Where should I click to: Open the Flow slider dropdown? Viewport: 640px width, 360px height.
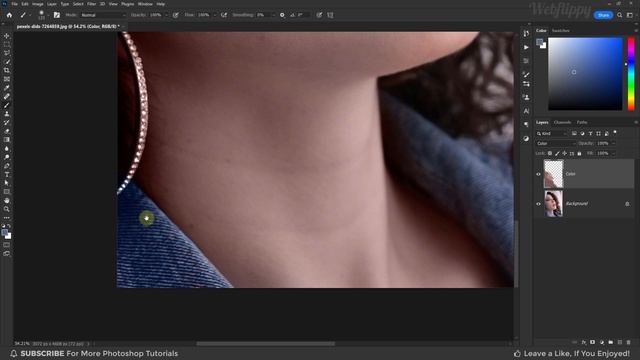click(x=215, y=15)
